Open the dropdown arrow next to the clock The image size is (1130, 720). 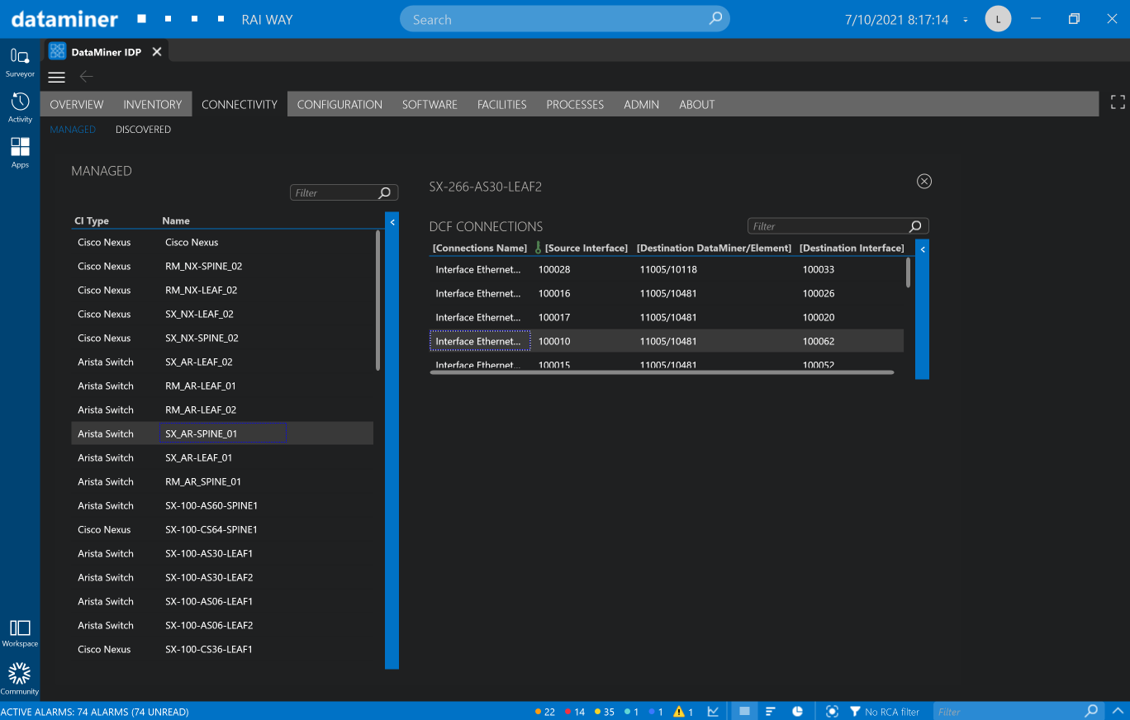coord(965,20)
